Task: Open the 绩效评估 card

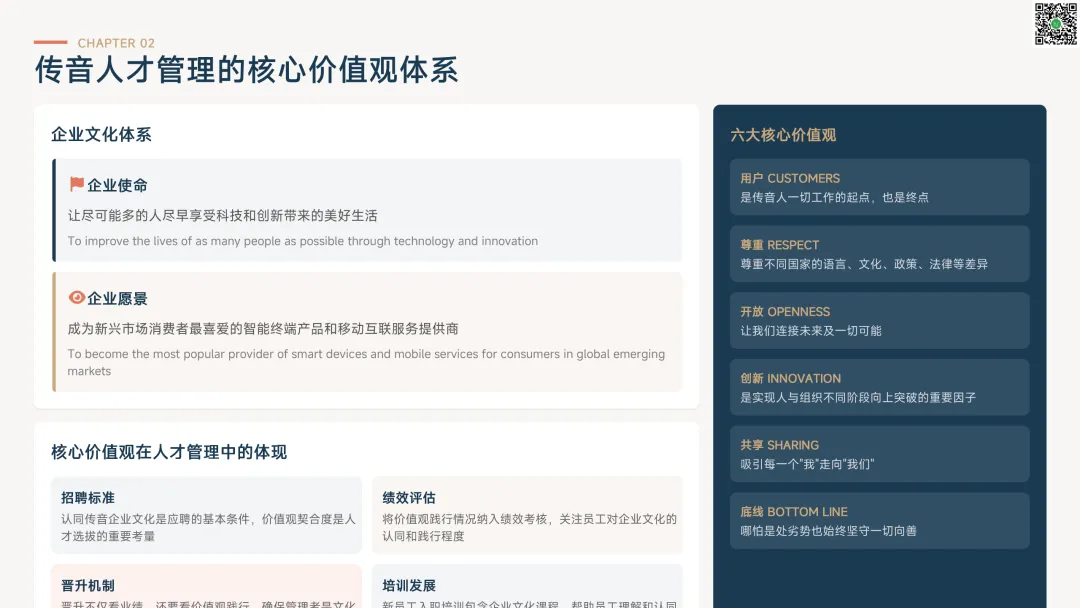Action: click(x=527, y=515)
